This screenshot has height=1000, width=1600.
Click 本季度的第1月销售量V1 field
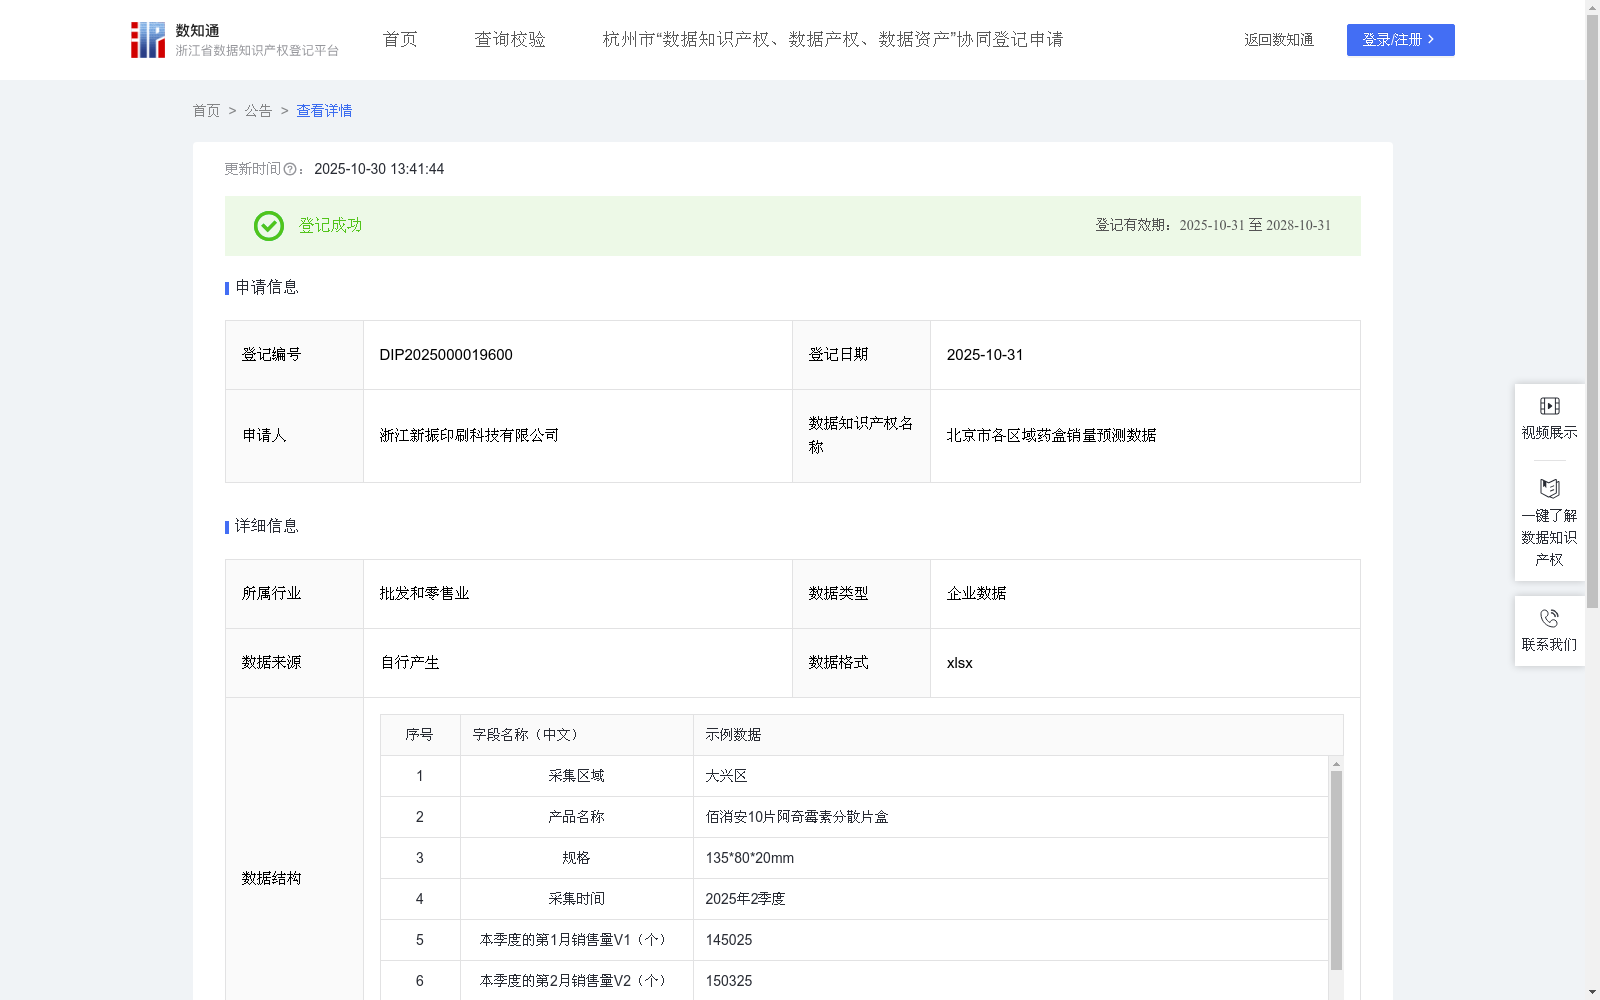click(x=577, y=940)
